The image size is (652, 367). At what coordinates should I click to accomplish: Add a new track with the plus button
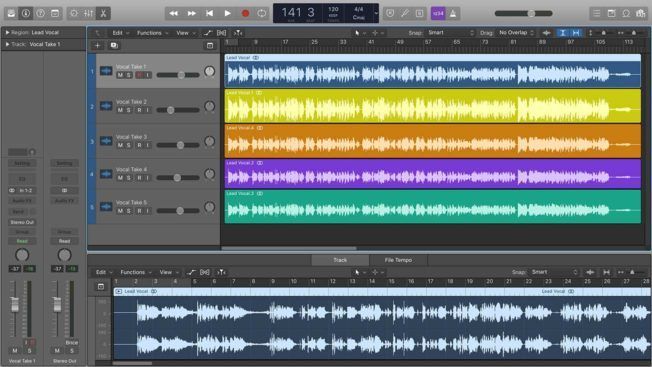click(98, 45)
